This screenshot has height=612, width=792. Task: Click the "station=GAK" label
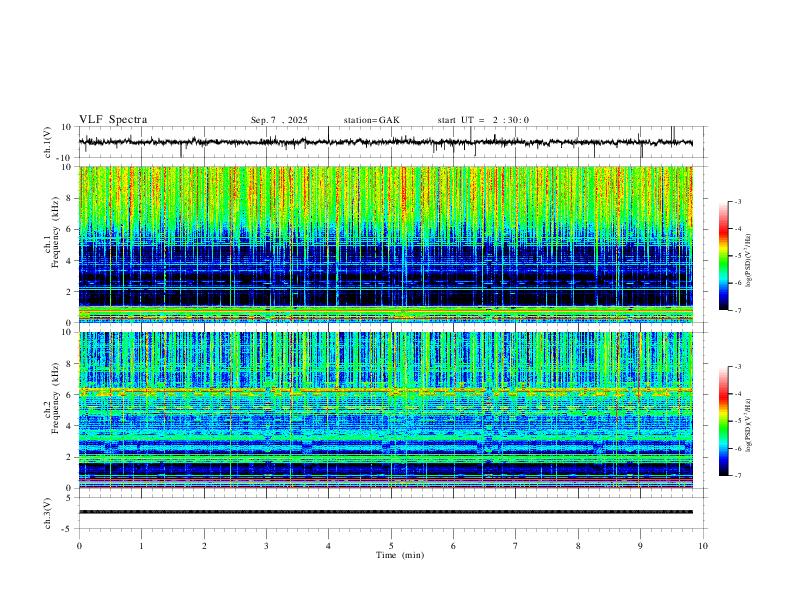tap(371, 120)
